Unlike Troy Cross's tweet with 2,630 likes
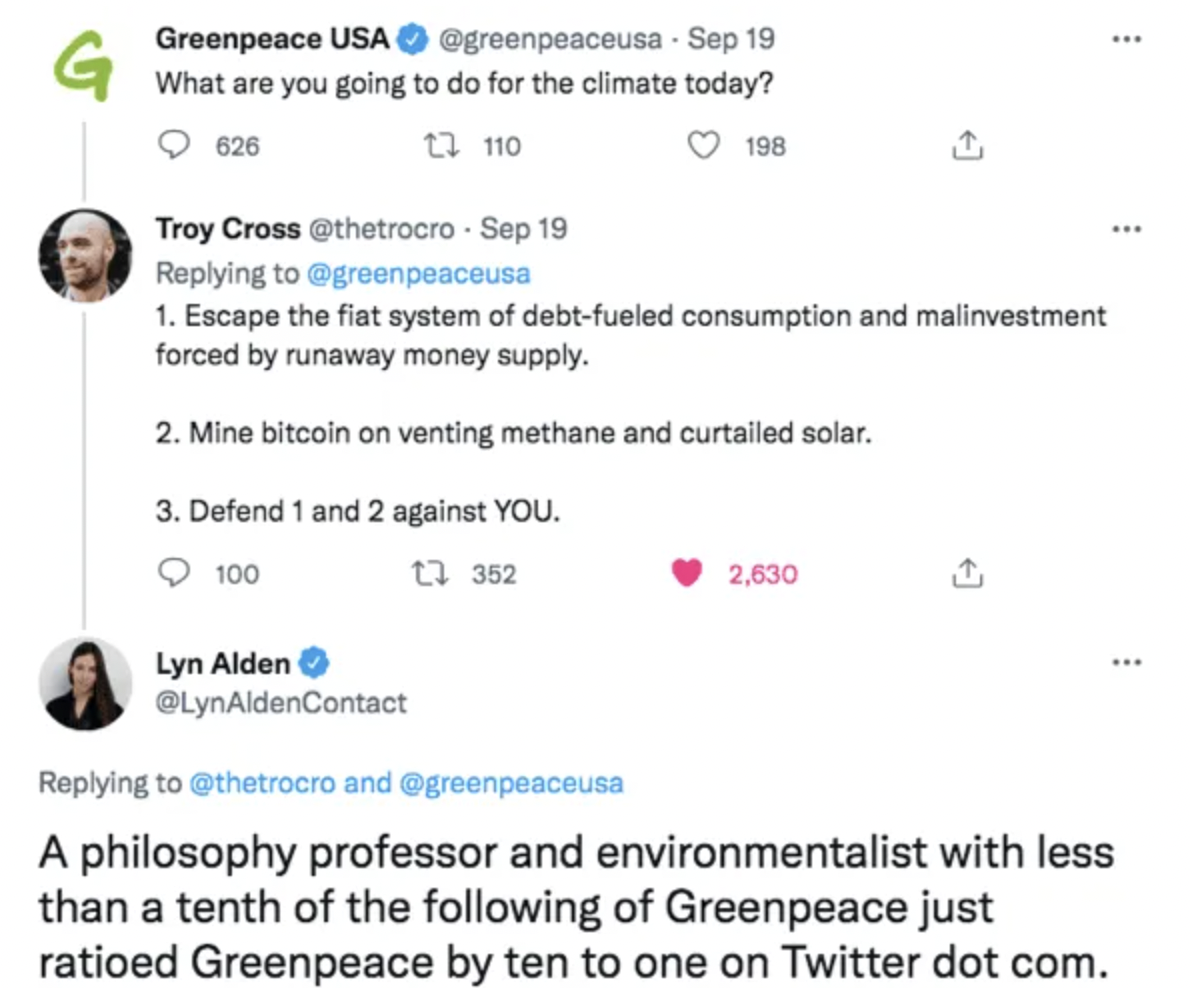The height and width of the screenshot is (988, 1190). [685, 574]
